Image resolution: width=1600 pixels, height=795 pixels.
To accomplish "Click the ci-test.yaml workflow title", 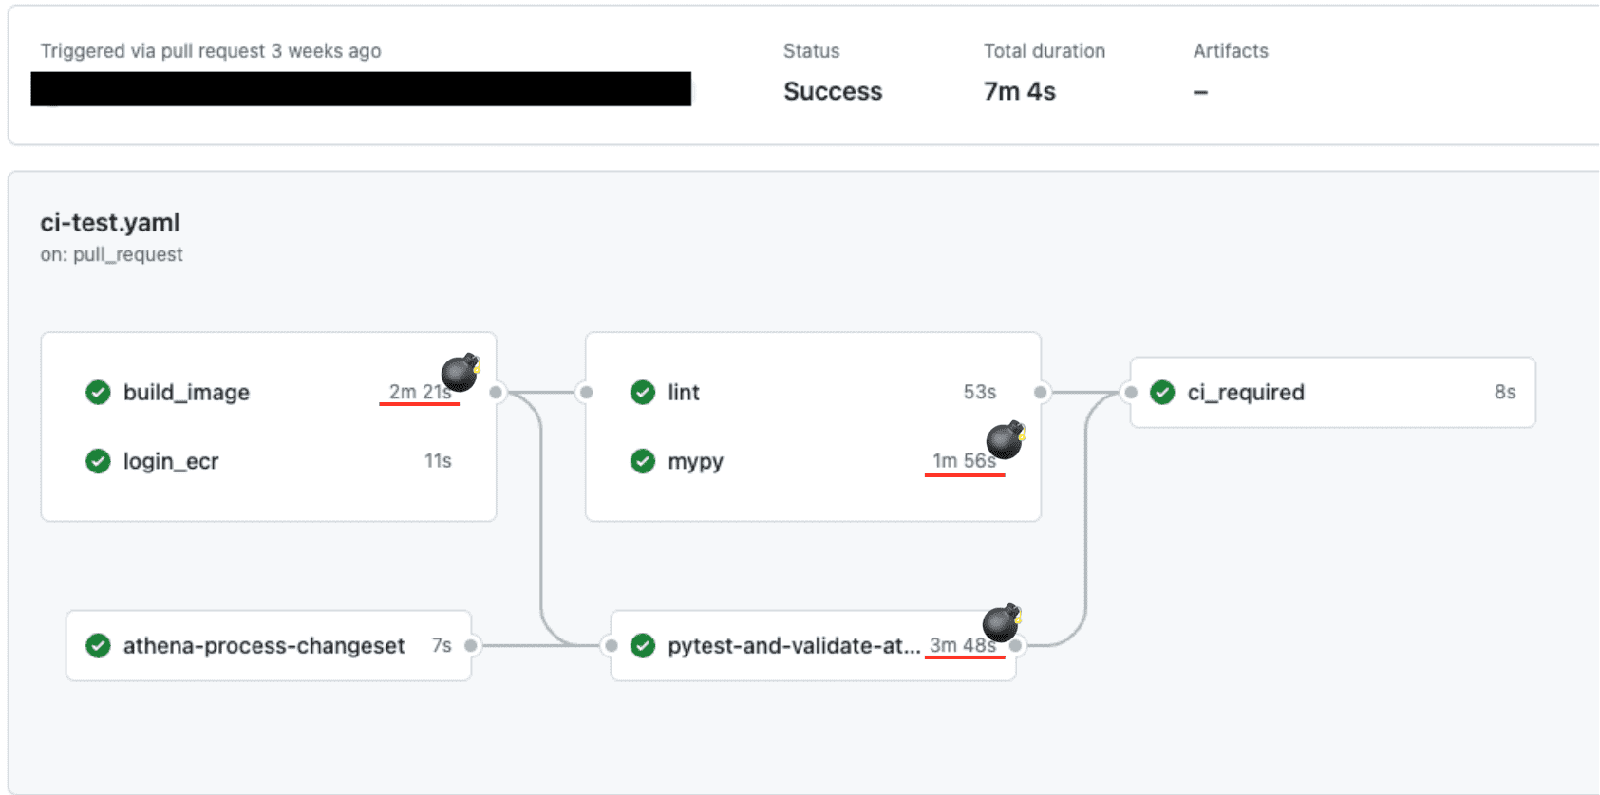I will pyautogui.click(x=110, y=222).
